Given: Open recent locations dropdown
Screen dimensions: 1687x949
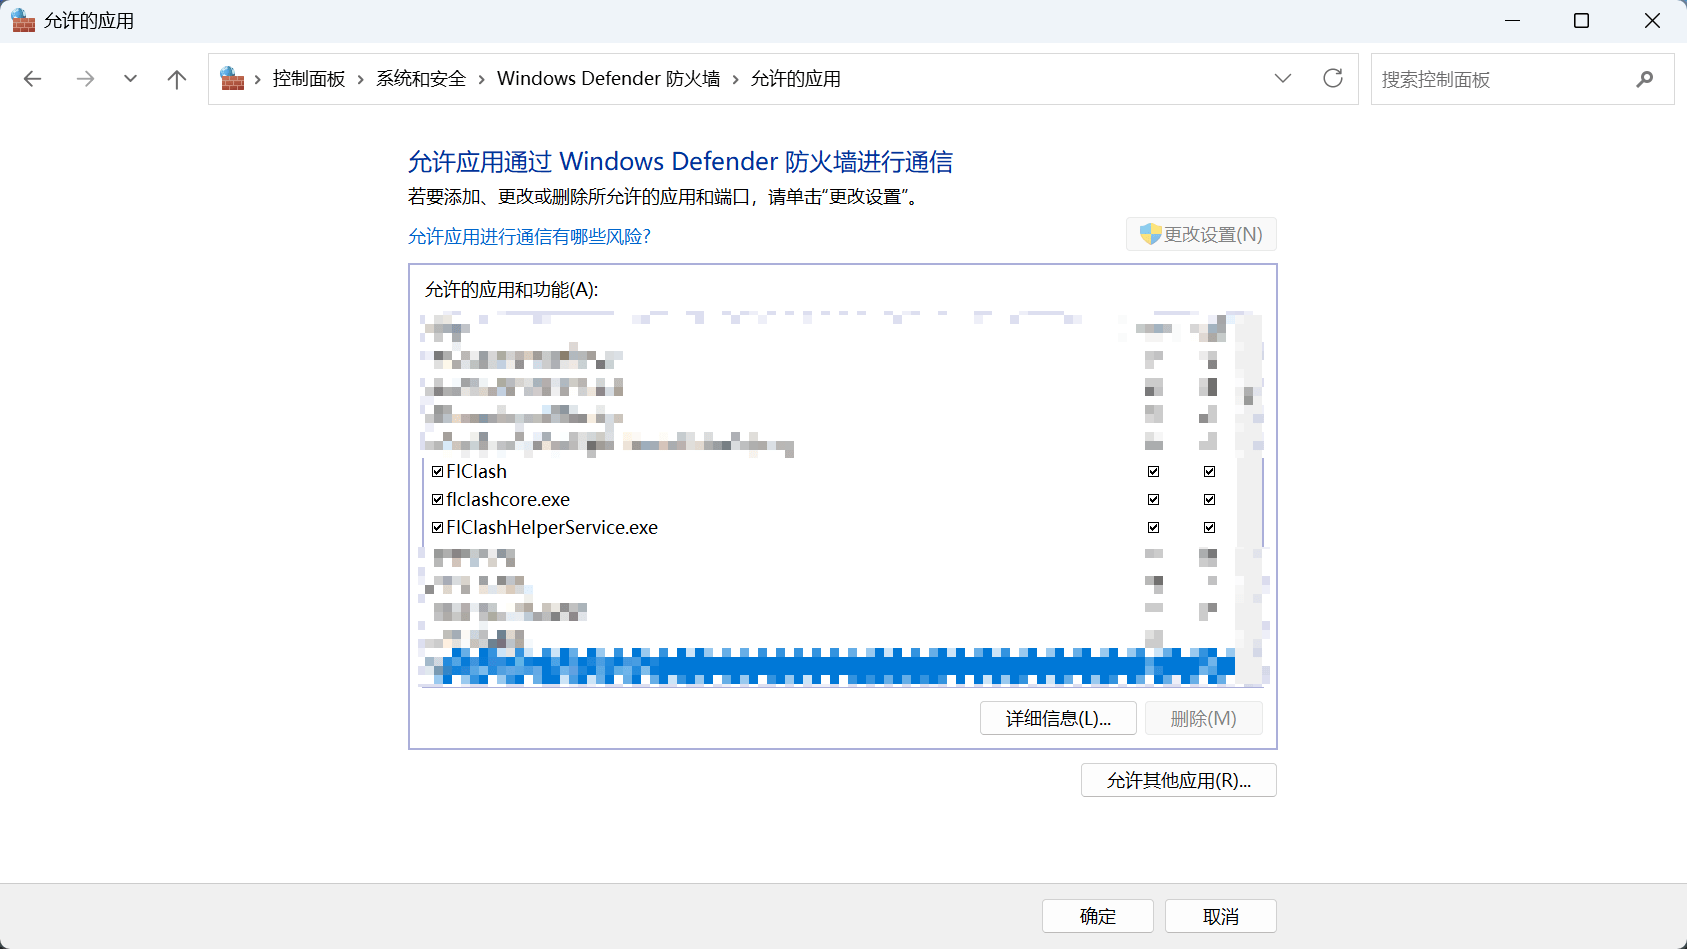Looking at the screenshot, I should (x=130, y=79).
